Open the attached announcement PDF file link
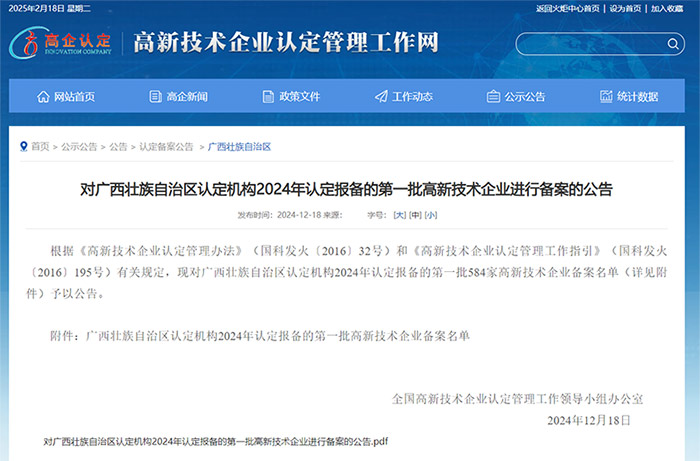This screenshot has height=461, width=700. tap(215, 441)
